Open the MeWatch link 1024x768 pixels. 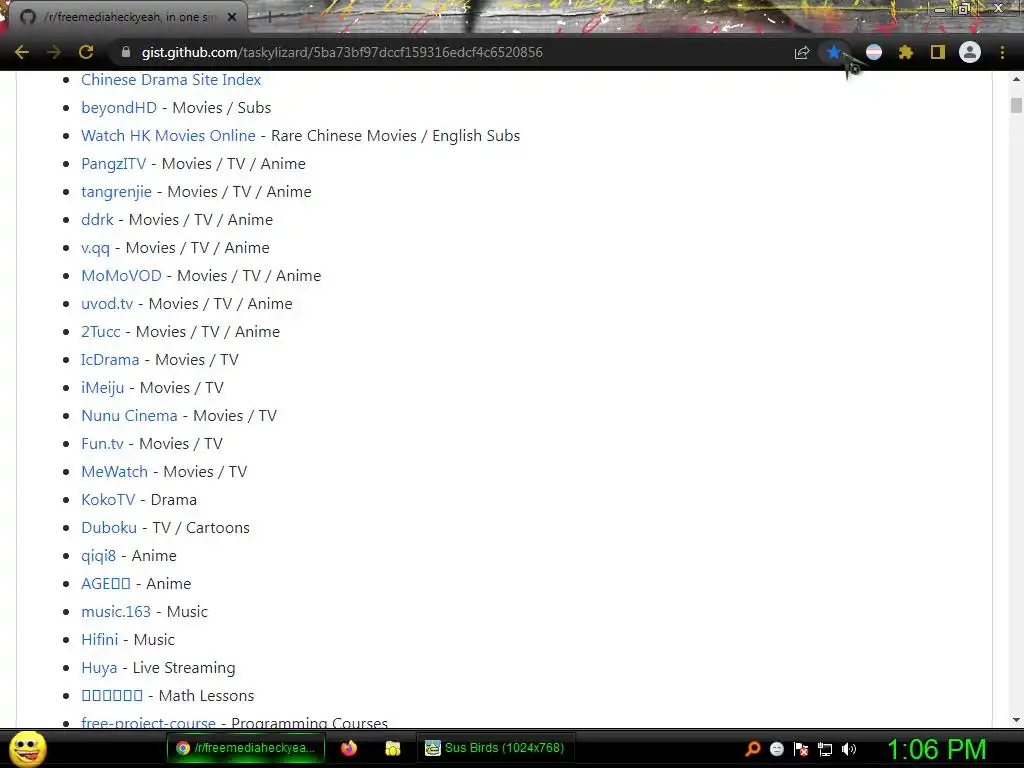pyautogui.click(x=114, y=472)
